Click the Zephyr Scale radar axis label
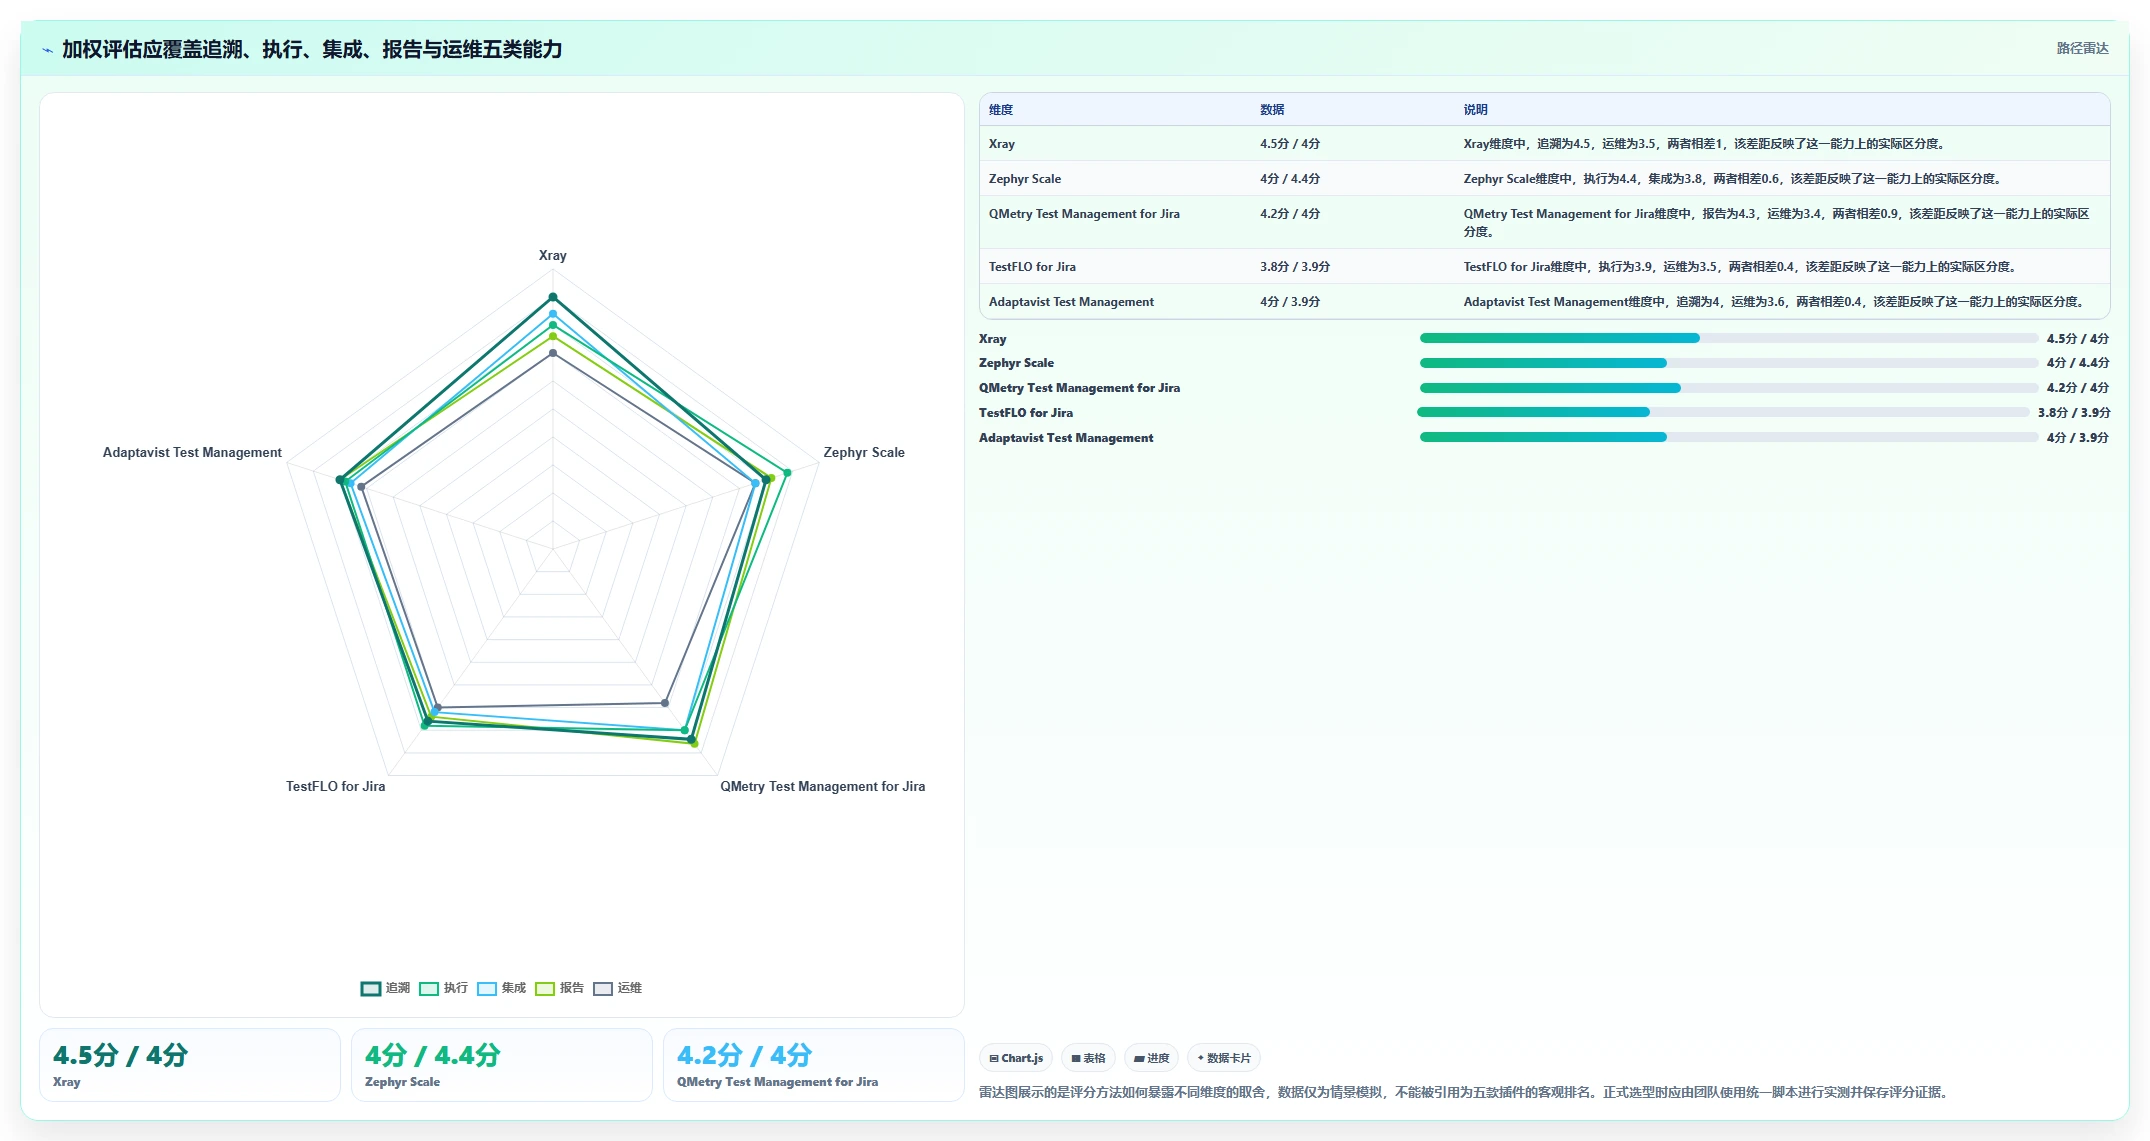Screen dimensions: 2150x1141 tap(864, 453)
